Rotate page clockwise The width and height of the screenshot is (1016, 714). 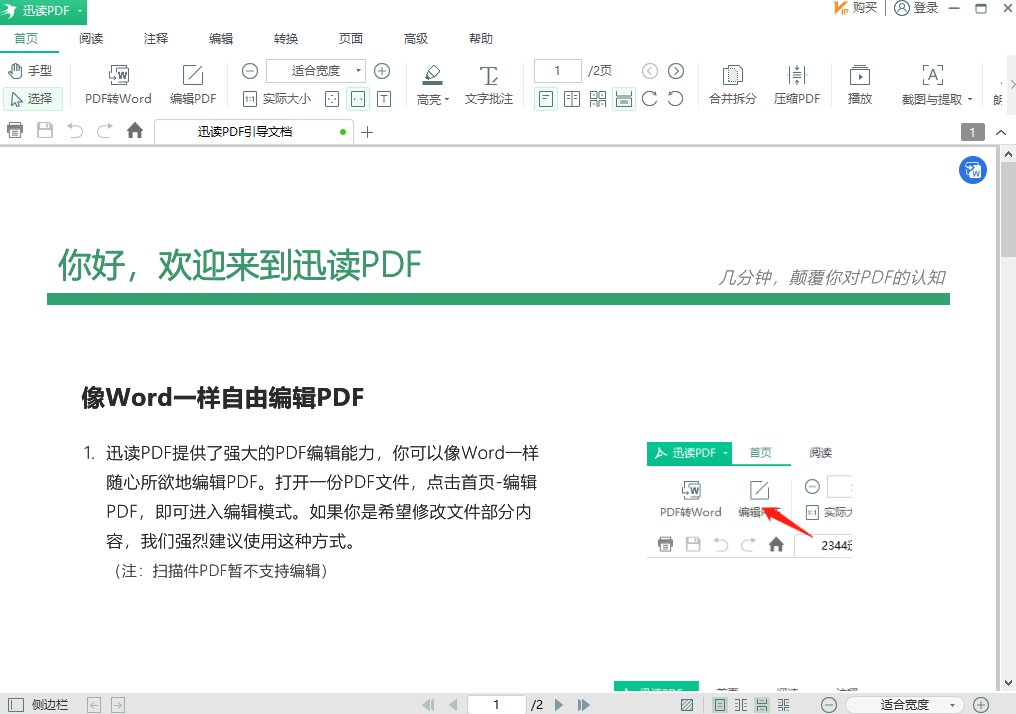point(650,99)
